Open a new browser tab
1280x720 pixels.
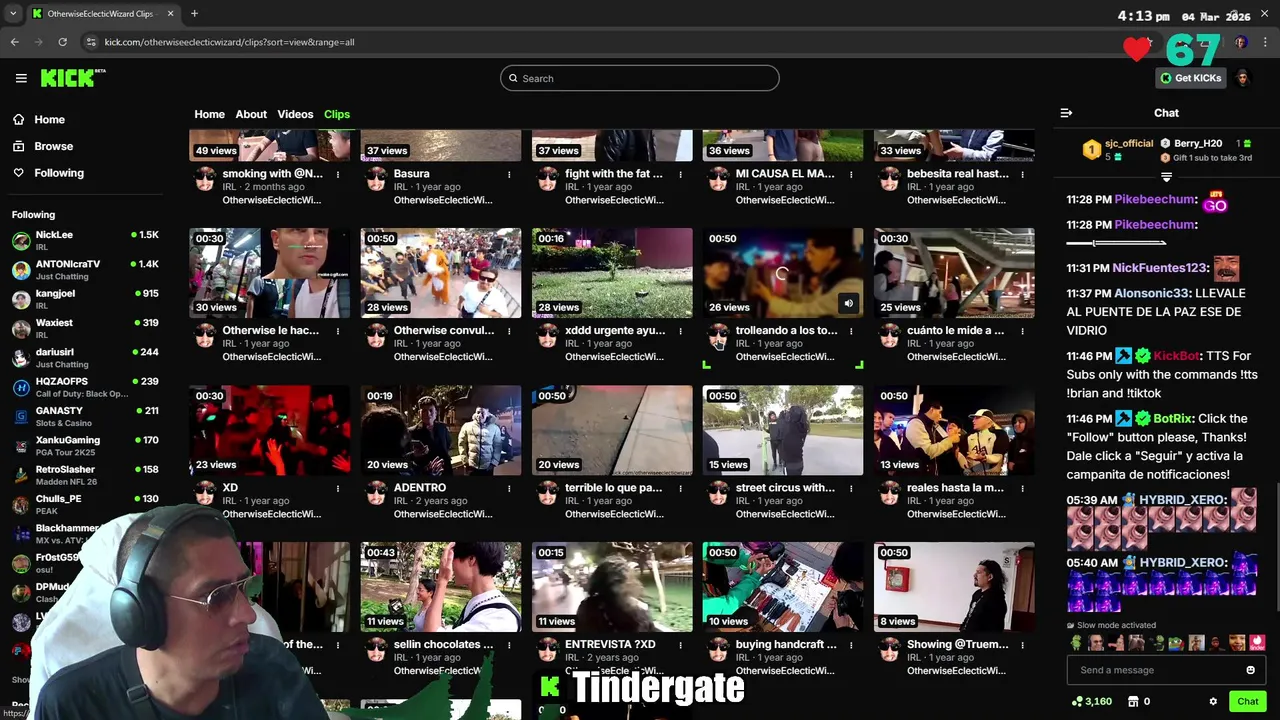[194, 14]
